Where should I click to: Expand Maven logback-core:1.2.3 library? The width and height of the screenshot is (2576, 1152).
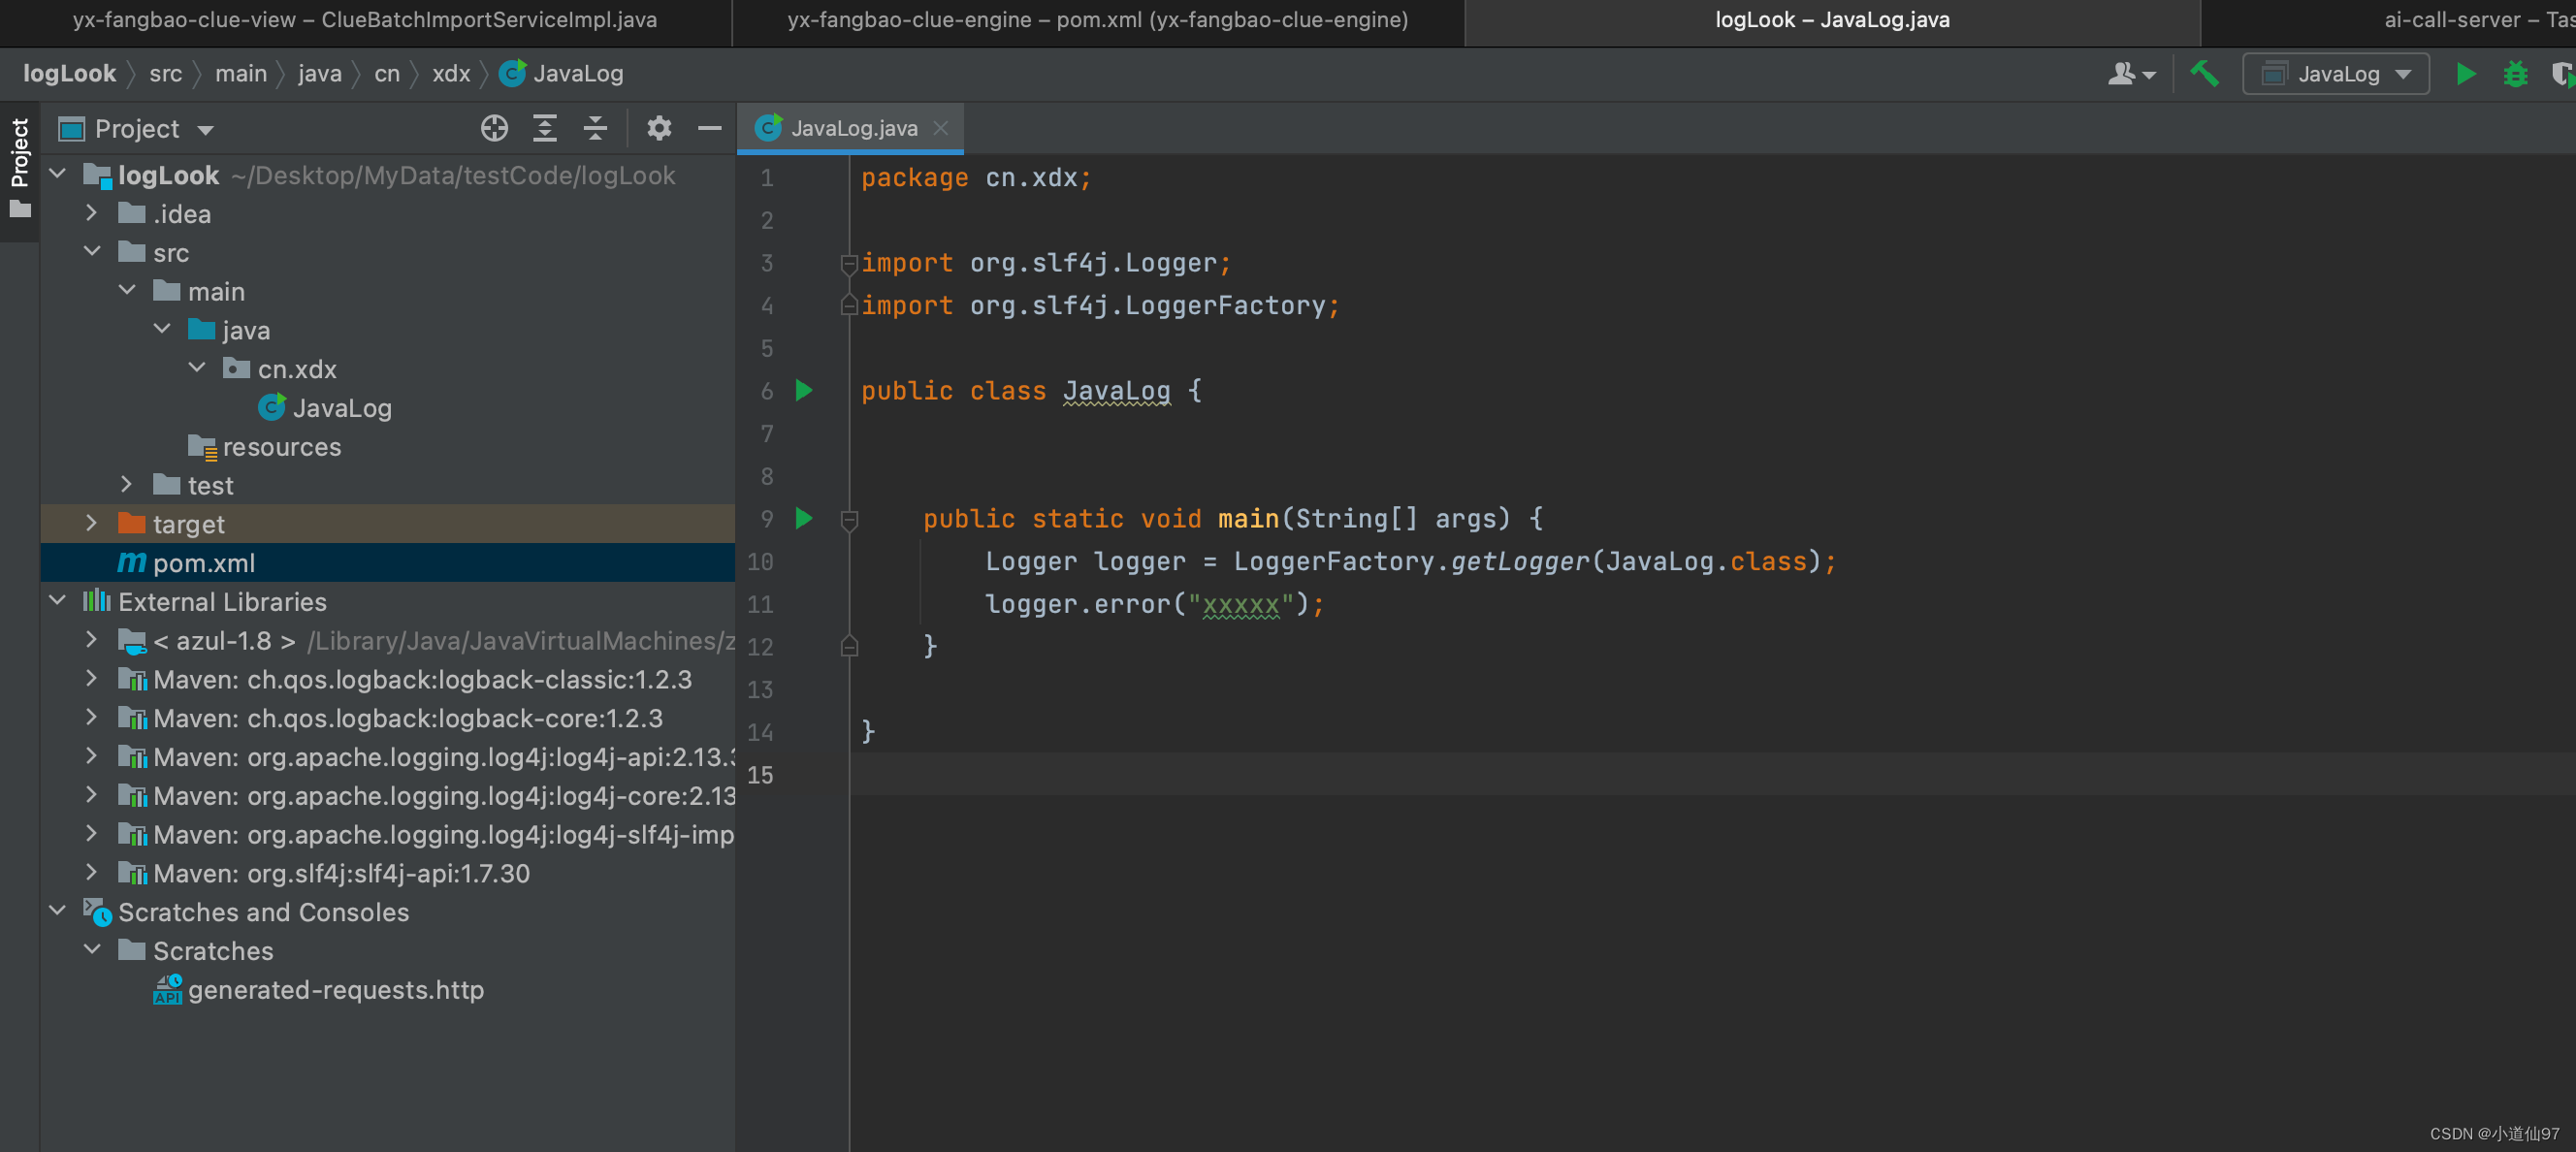(x=92, y=718)
